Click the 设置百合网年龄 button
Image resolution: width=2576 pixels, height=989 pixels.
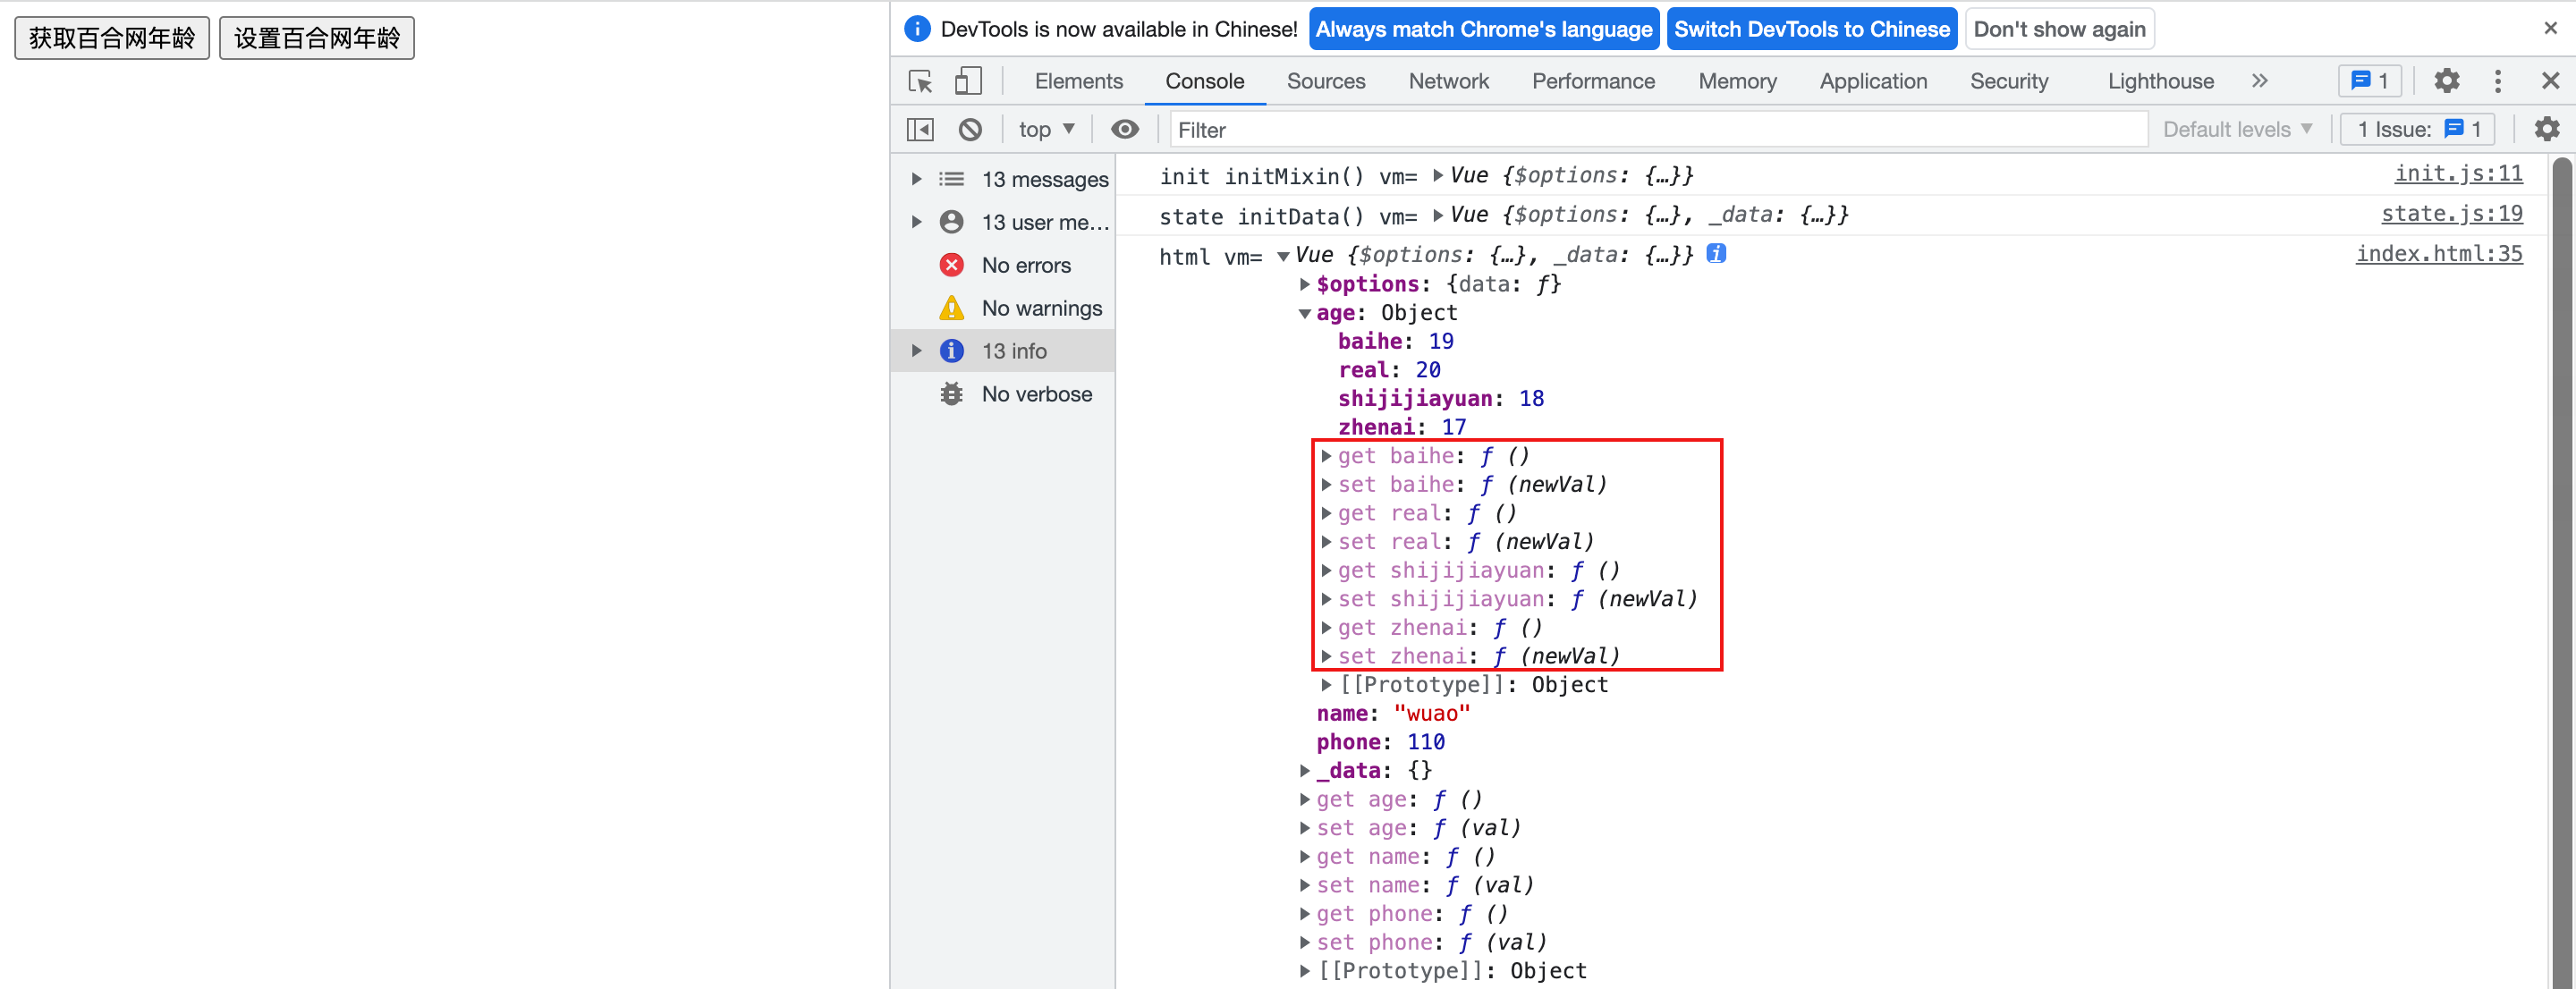pyautogui.click(x=317, y=38)
